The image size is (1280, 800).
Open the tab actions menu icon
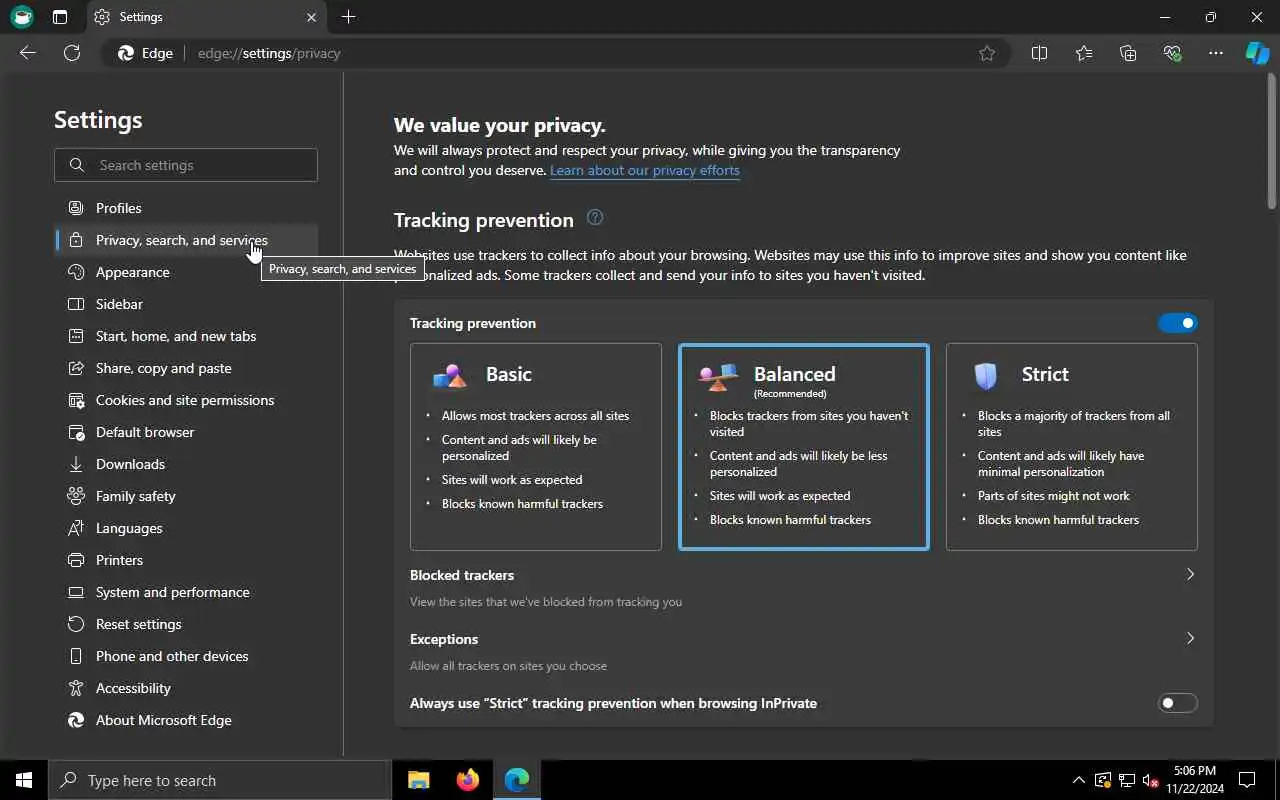coord(60,17)
